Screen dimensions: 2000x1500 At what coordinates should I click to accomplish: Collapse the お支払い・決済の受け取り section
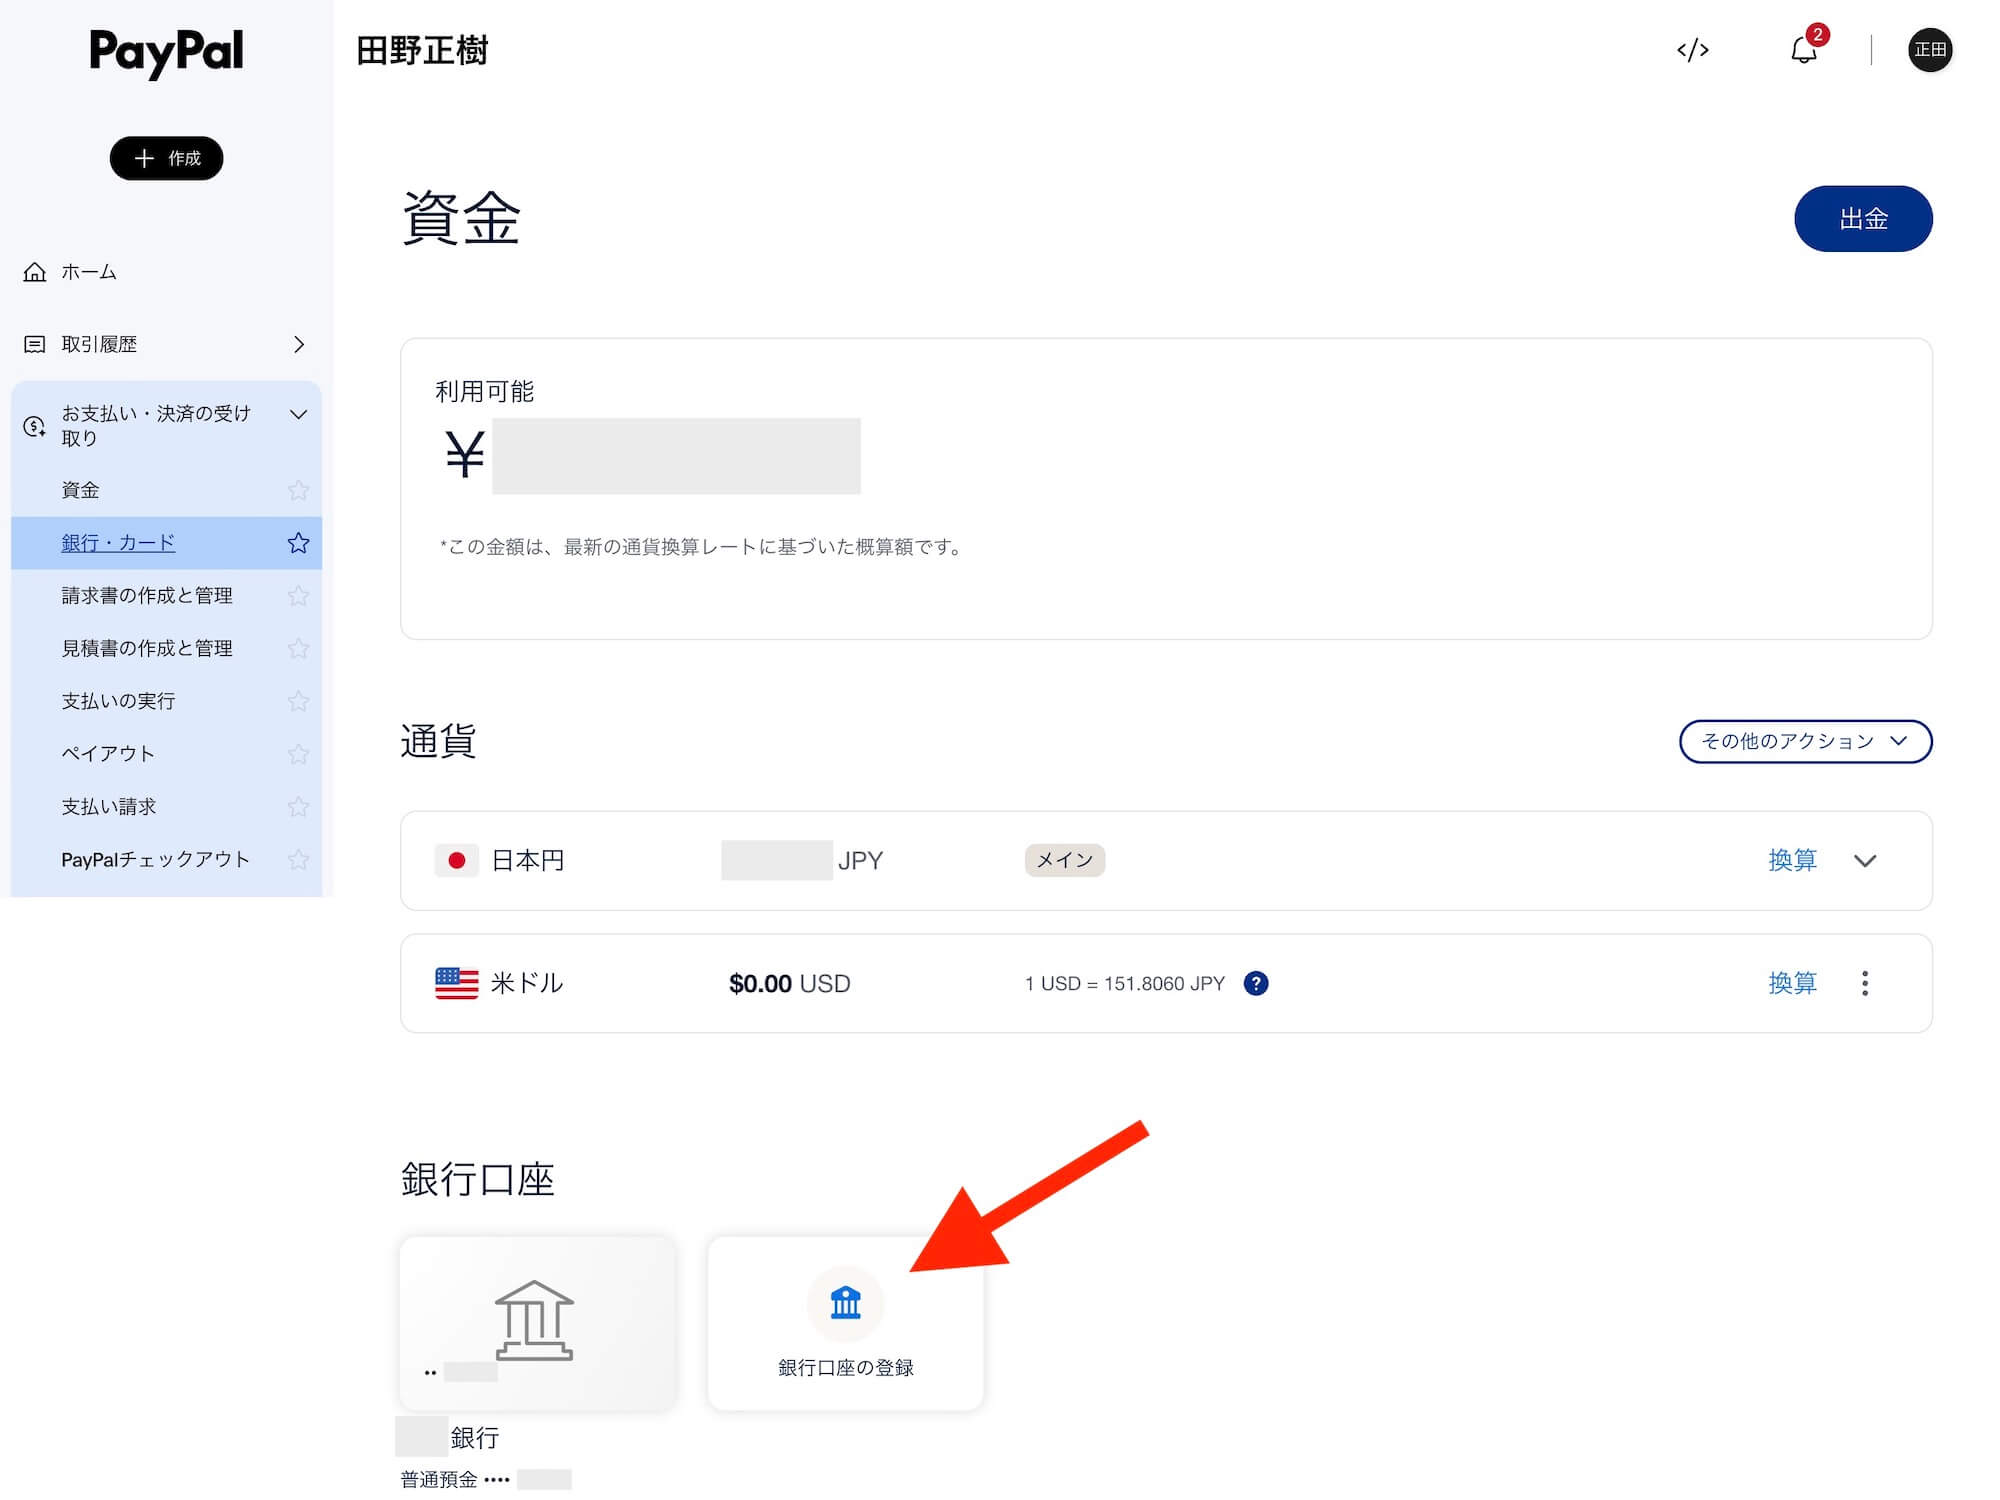(x=298, y=413)
